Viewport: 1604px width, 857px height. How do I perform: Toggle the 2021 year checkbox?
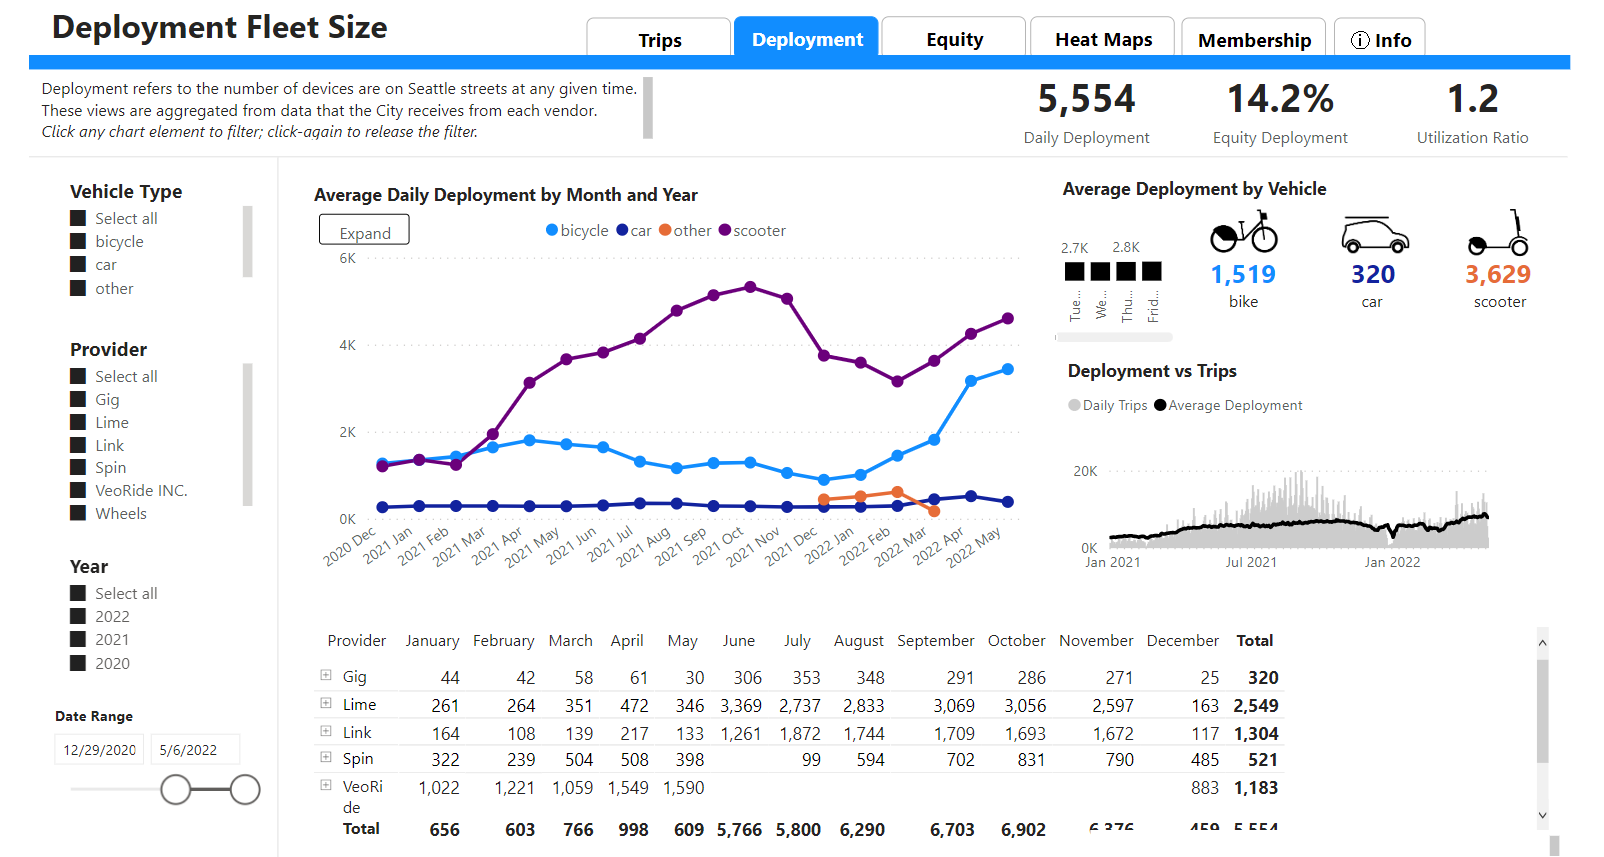point(78,640)
